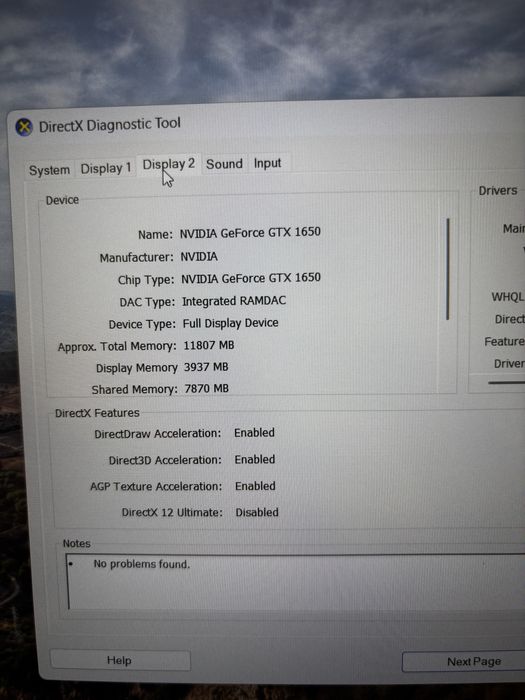Select the 11807 MB total memory value
The width and height of the screenshot is (525, 700).
tap(209, 345)
